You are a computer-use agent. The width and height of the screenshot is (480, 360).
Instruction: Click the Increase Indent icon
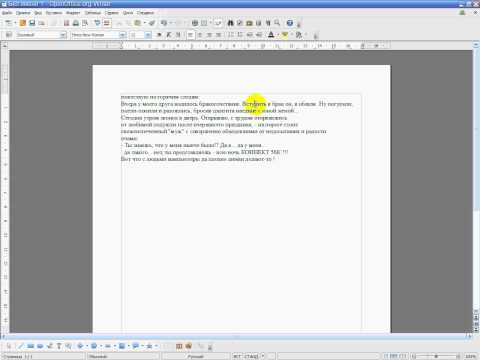(x=259, y=35)
